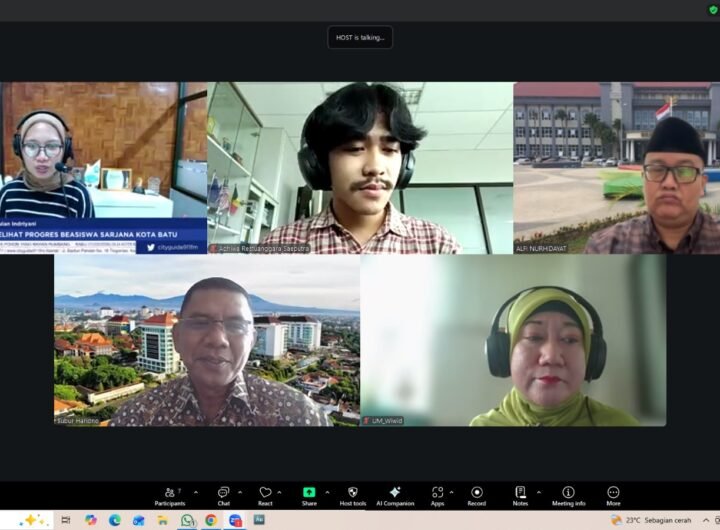Viewport: 720px width, 530px height.
Task: Open WhatsApp from the taskbar
Action: (x=187, y=520)
